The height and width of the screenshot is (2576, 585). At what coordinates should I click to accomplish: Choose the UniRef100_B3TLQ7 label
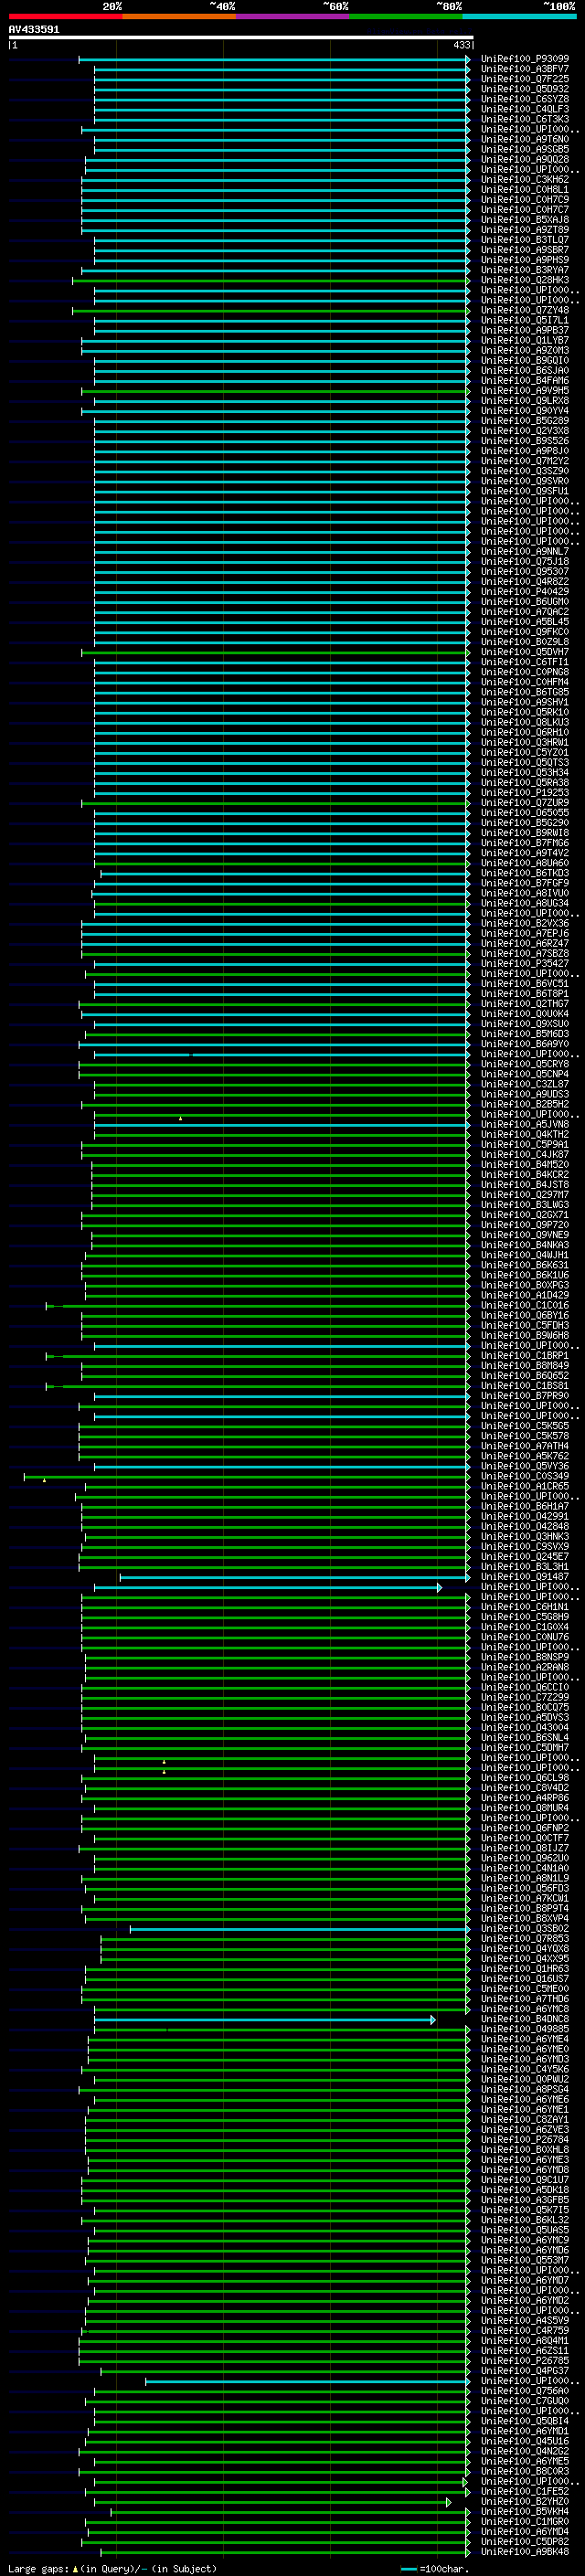click(x=525, y=240)
